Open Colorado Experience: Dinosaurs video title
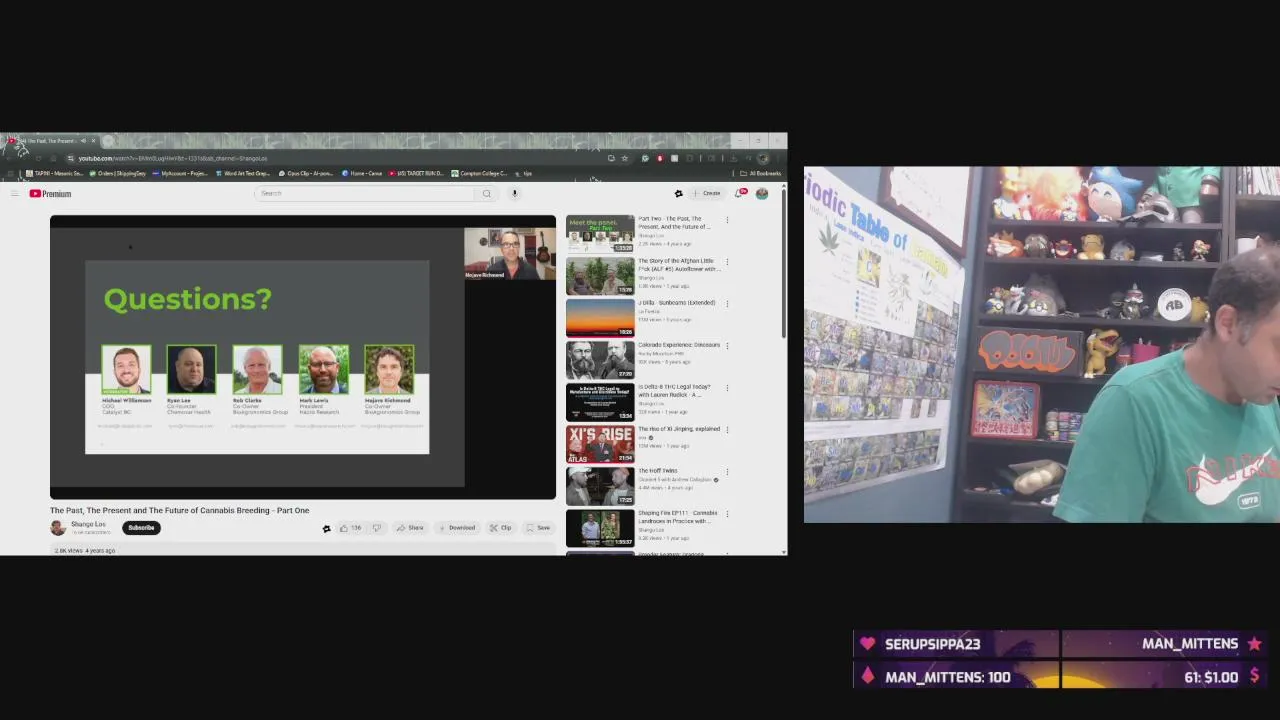 pyautogui.click(x=679, y=345)
